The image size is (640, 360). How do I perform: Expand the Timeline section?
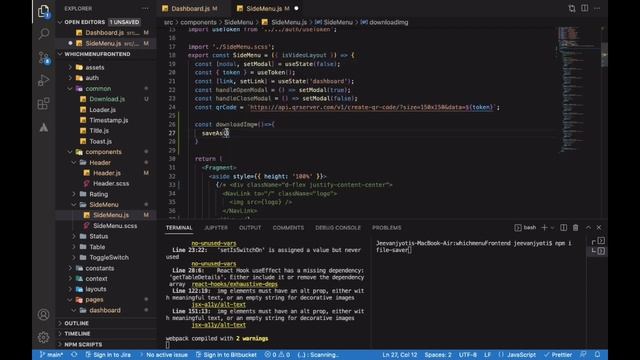point(77,333)
